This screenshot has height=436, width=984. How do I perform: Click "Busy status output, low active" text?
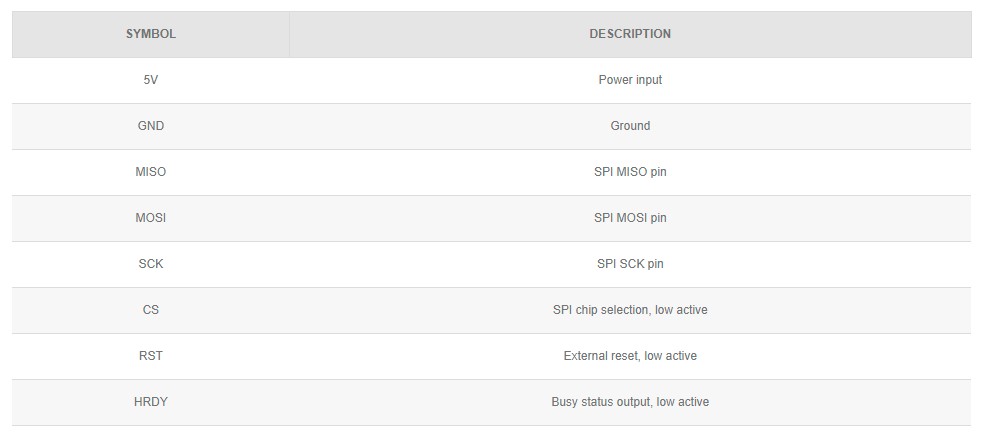(630, 402)
